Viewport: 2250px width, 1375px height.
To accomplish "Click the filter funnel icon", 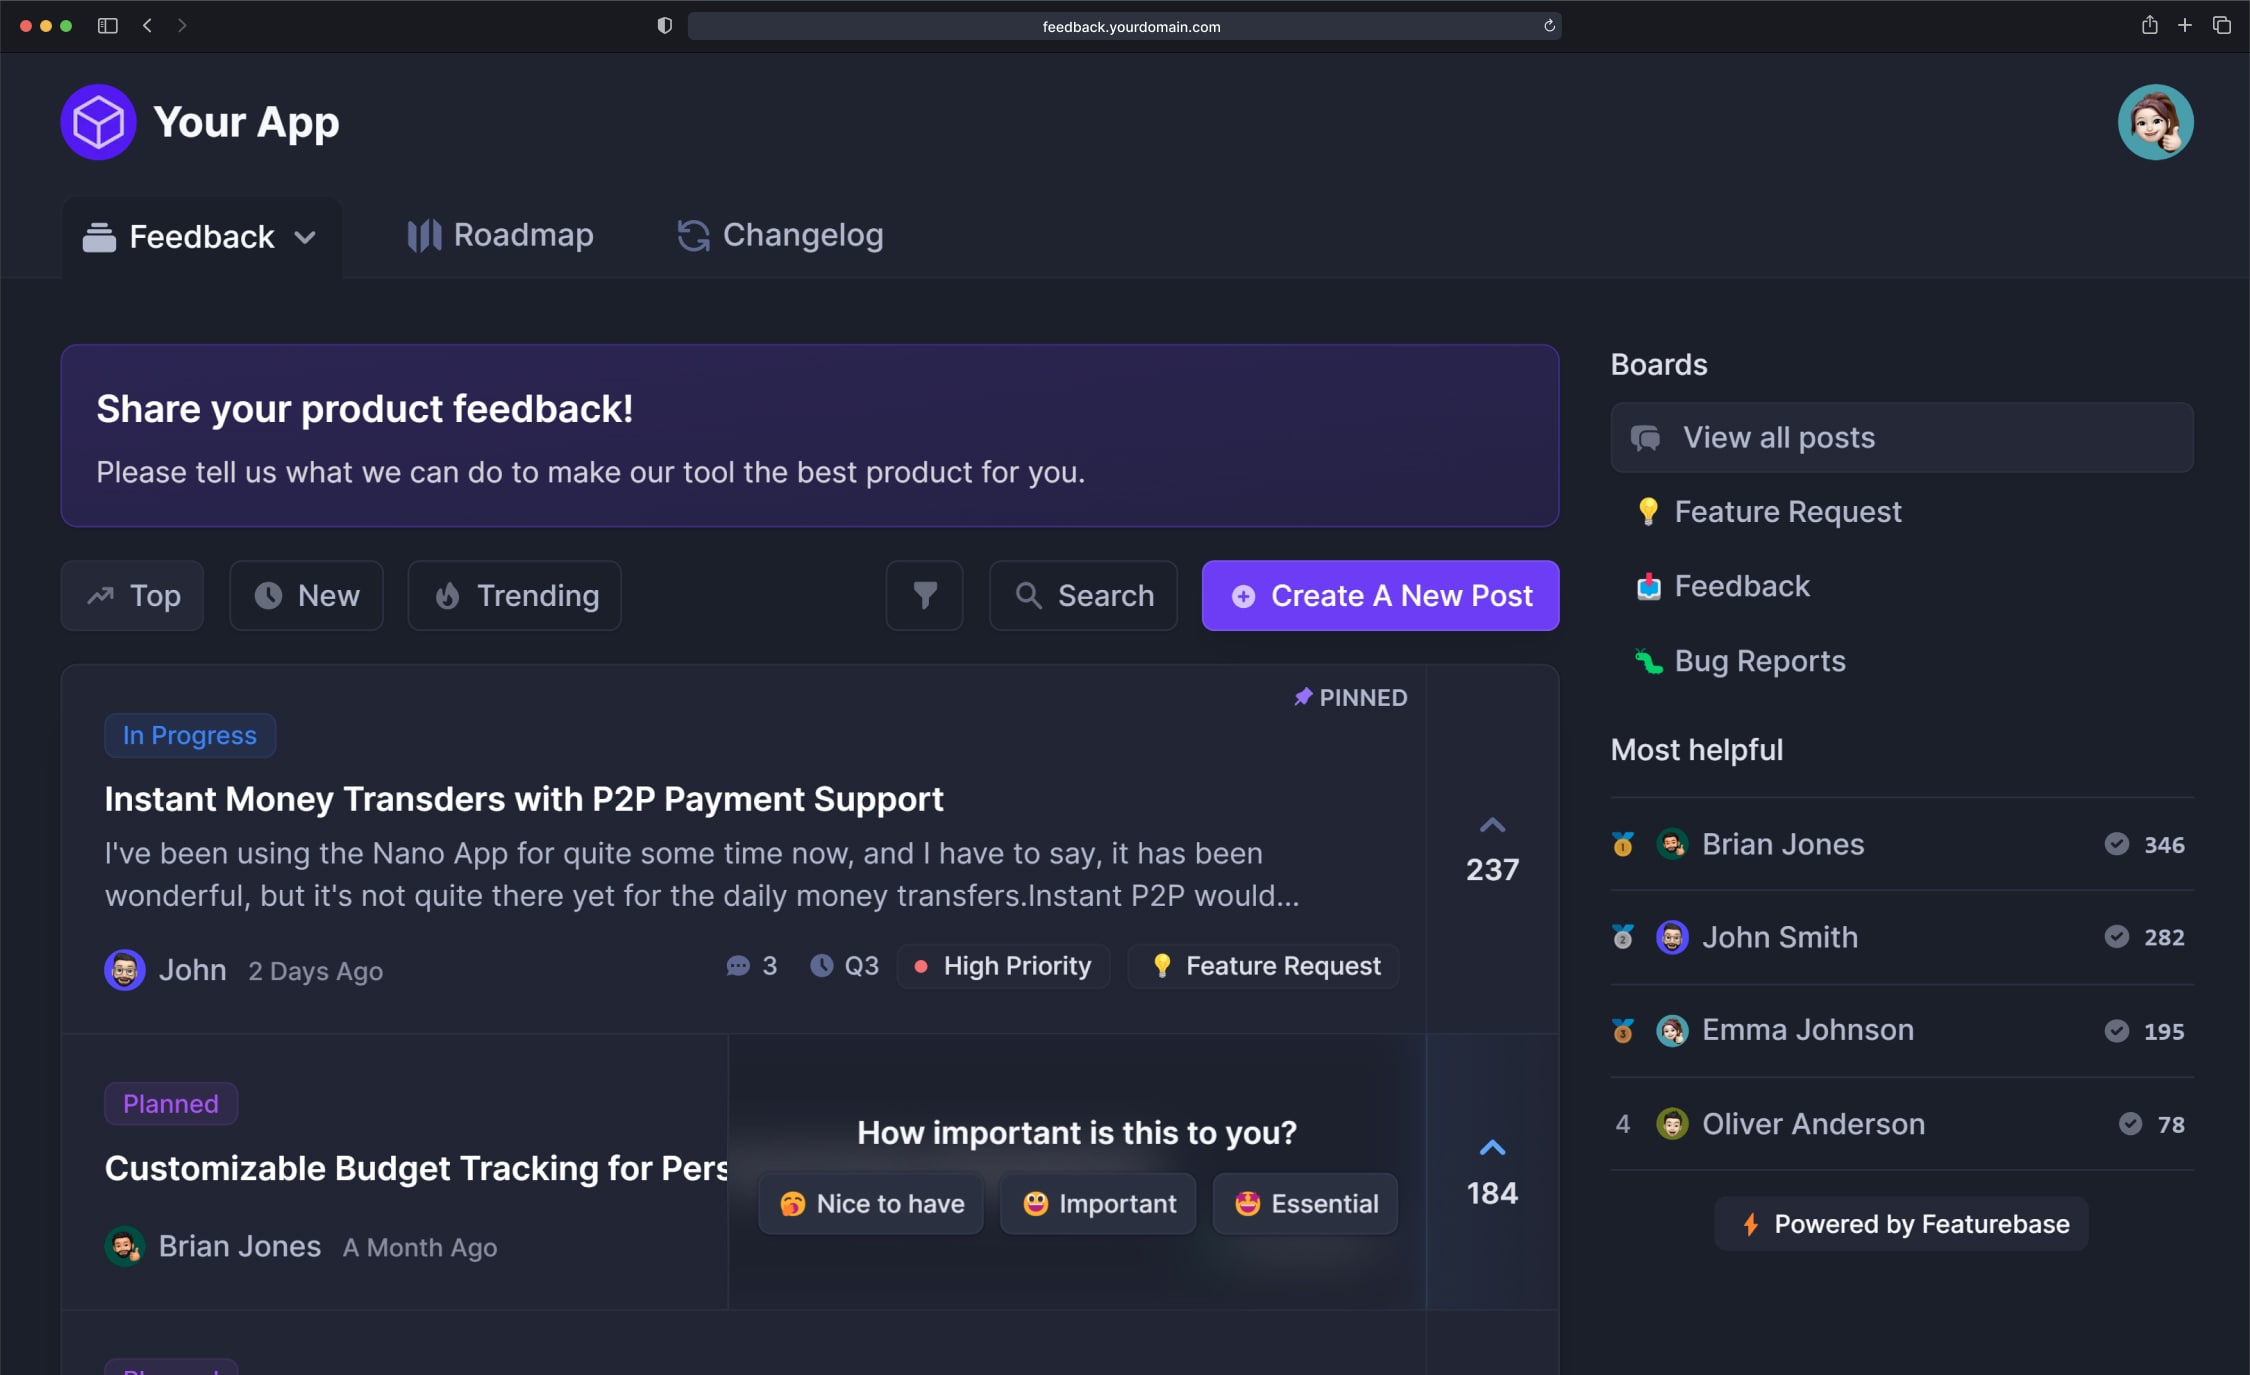I will click(926, 594).
